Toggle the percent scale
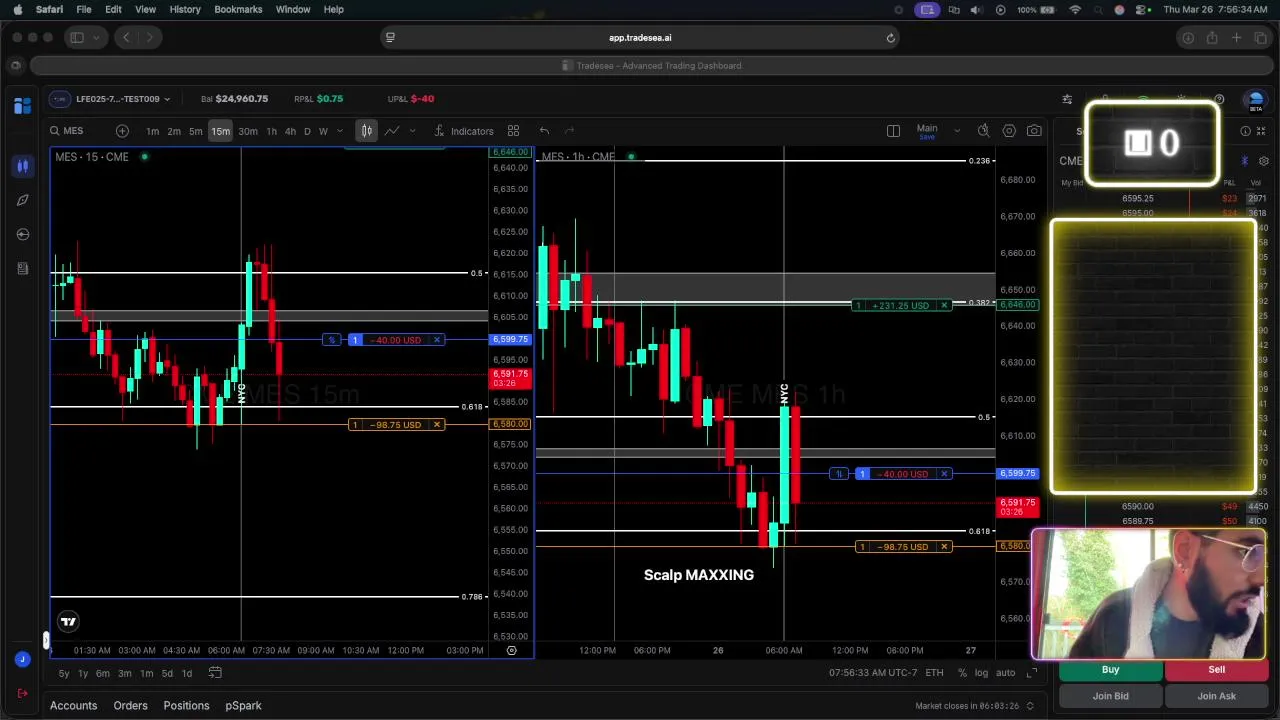Viewport: 1280px width, 720px height. point(962,673)
